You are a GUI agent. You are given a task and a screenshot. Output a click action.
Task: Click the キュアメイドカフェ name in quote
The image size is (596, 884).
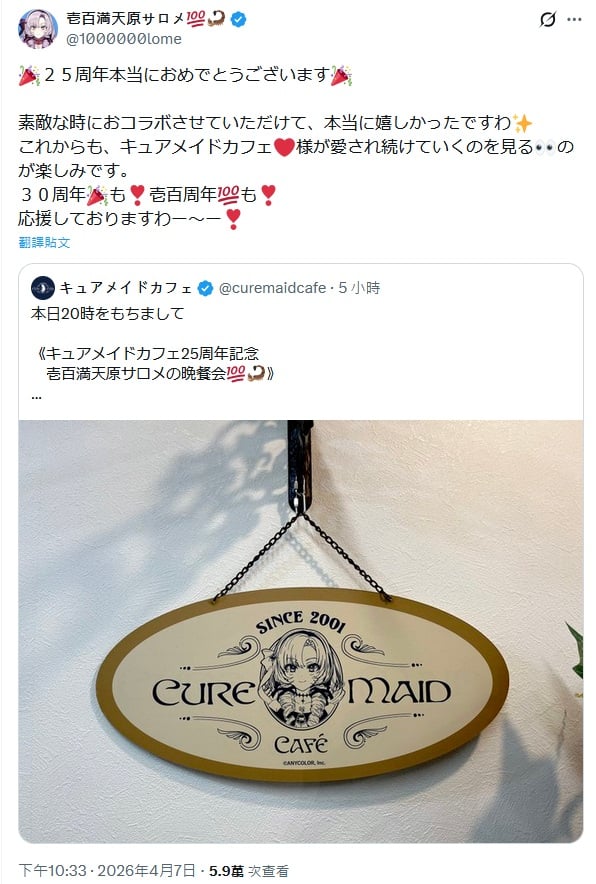[x=126, y=288]
